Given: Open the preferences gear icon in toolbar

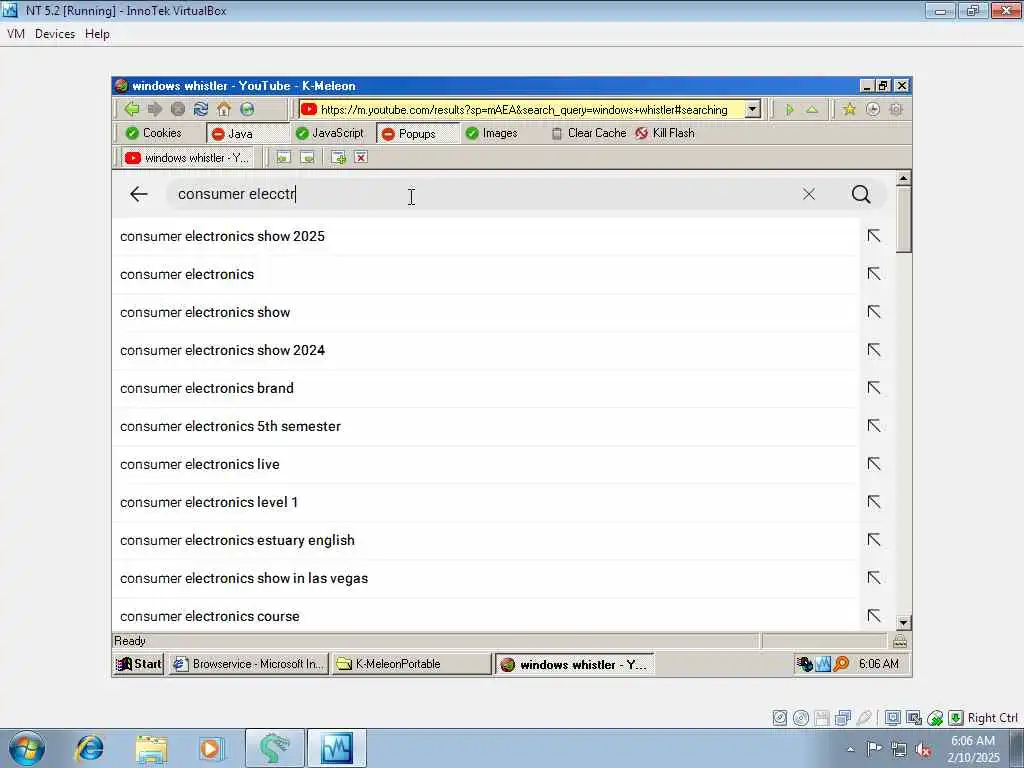Looking at the screenshot, I should coord(896,109).
